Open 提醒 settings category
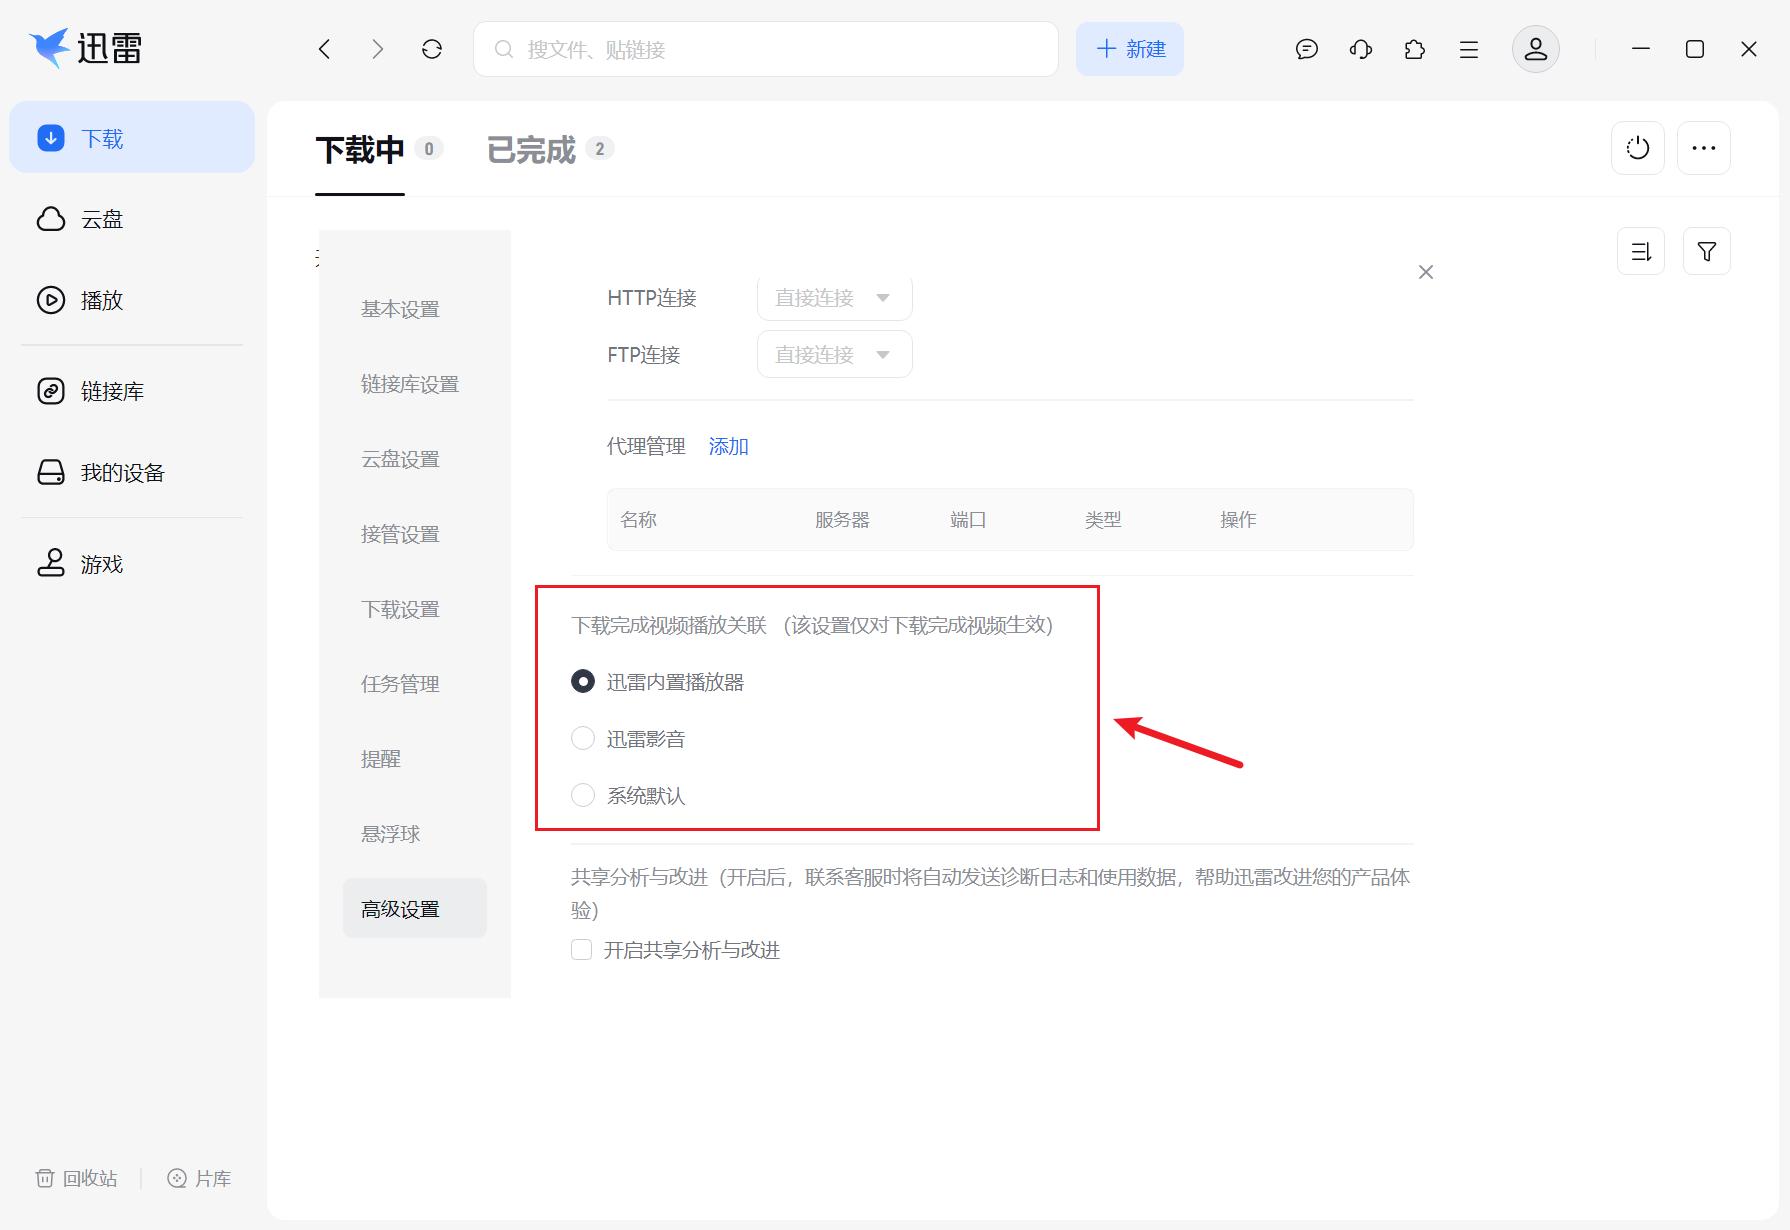This screenshot has width=1790, height=1230. click(x=381, y=759)
